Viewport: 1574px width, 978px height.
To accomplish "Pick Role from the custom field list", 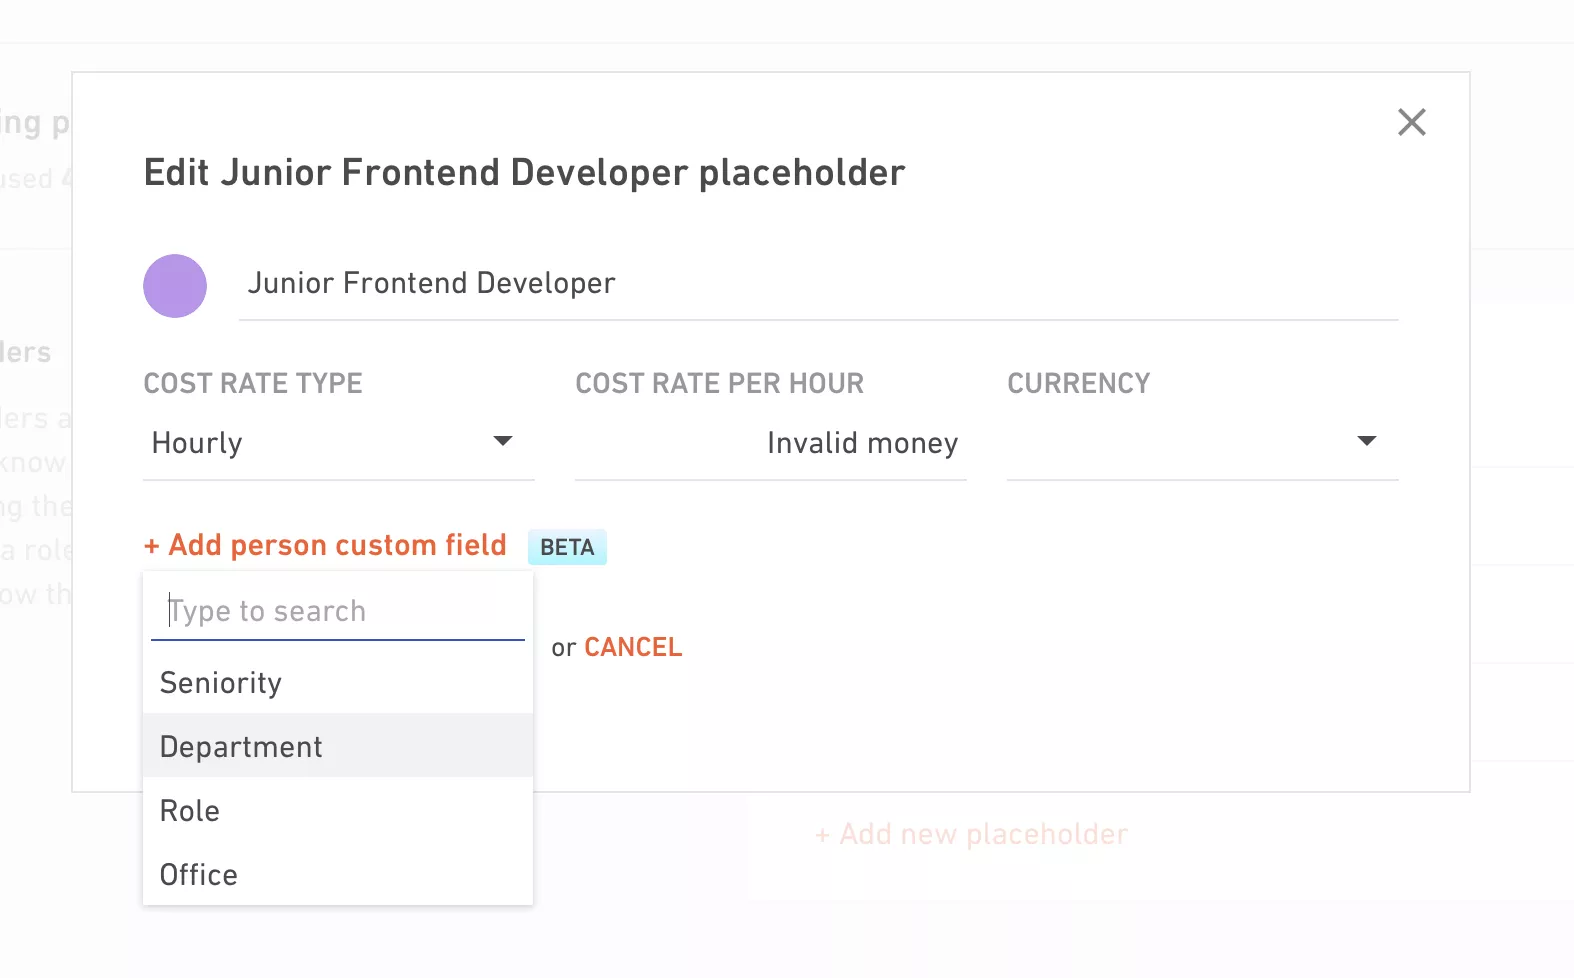I will 338,811.
